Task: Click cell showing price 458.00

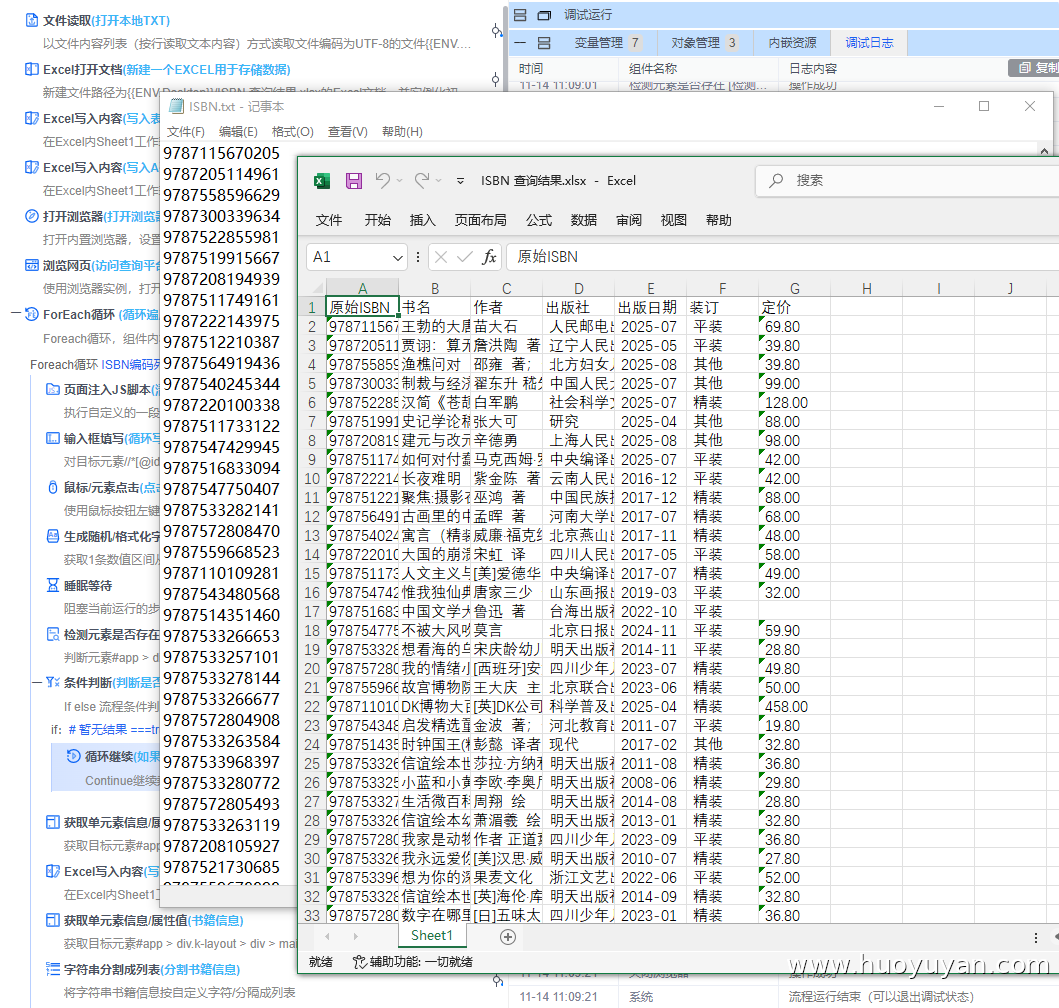Action: [x=794, y=707]
